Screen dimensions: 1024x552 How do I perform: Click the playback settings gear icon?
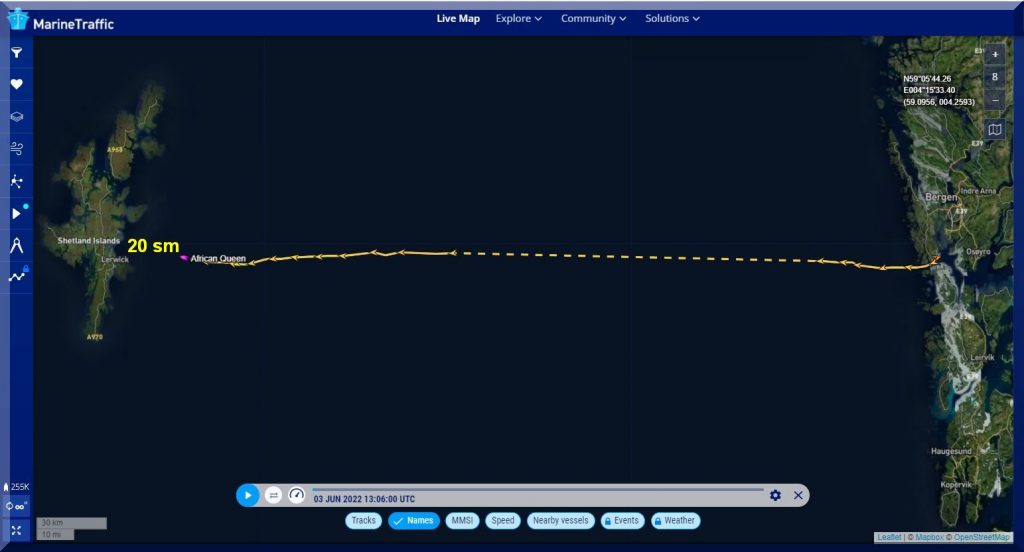tap(775, 495)
